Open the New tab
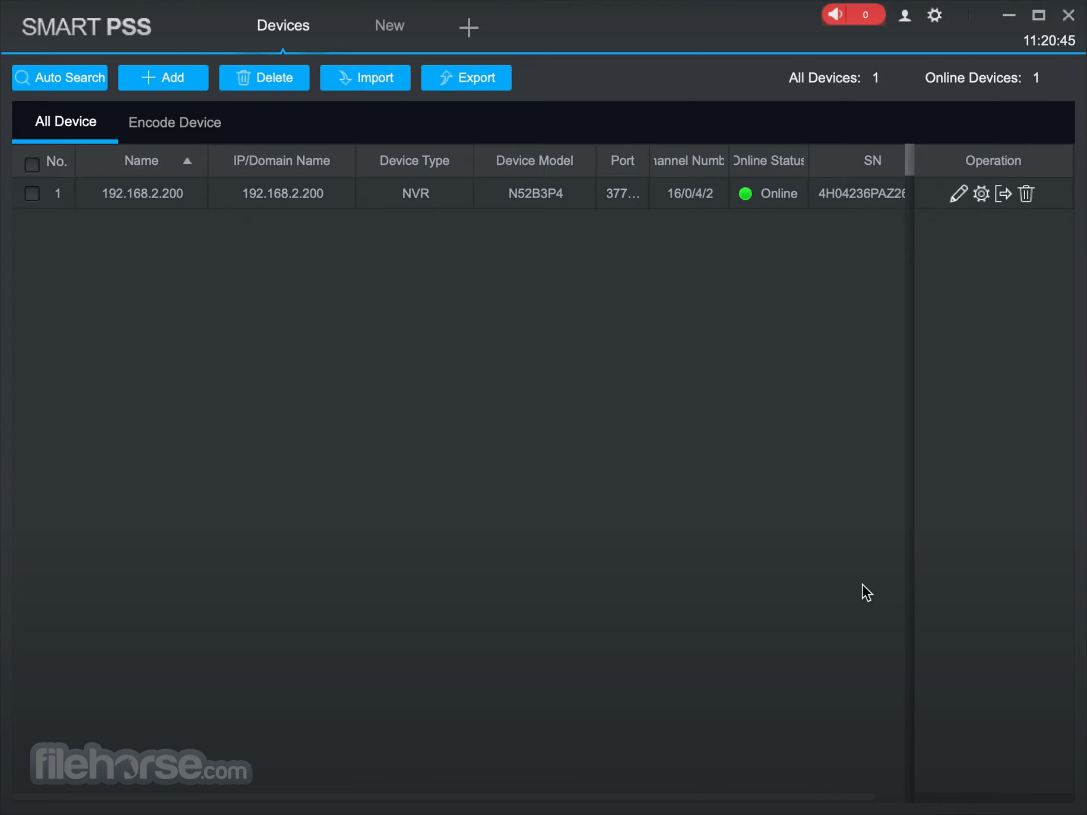 (390, 26)
